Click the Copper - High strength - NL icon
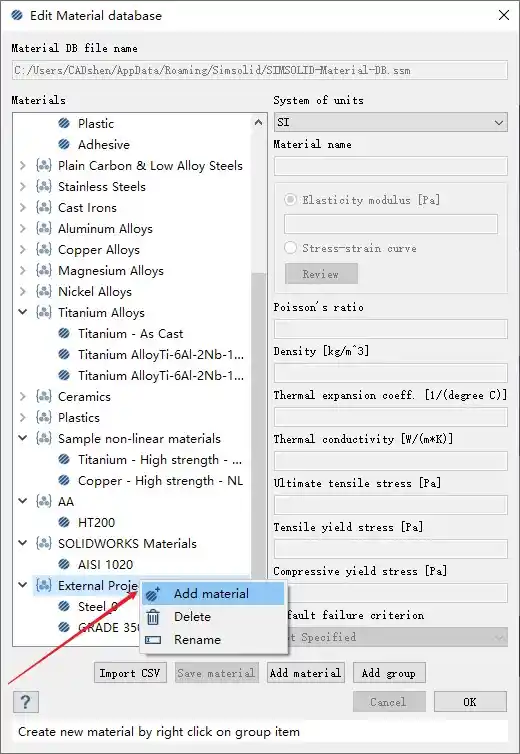 pyautogui.click(x=64, y=480)
